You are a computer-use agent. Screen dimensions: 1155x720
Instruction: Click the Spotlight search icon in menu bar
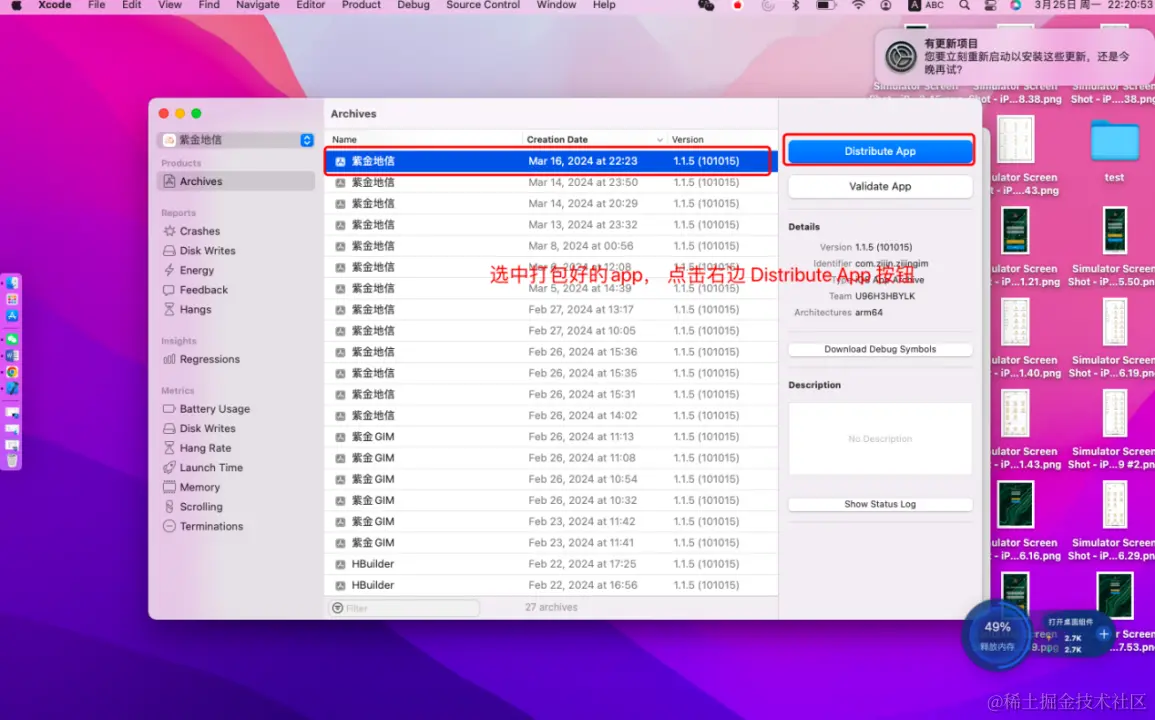[964, 5]
